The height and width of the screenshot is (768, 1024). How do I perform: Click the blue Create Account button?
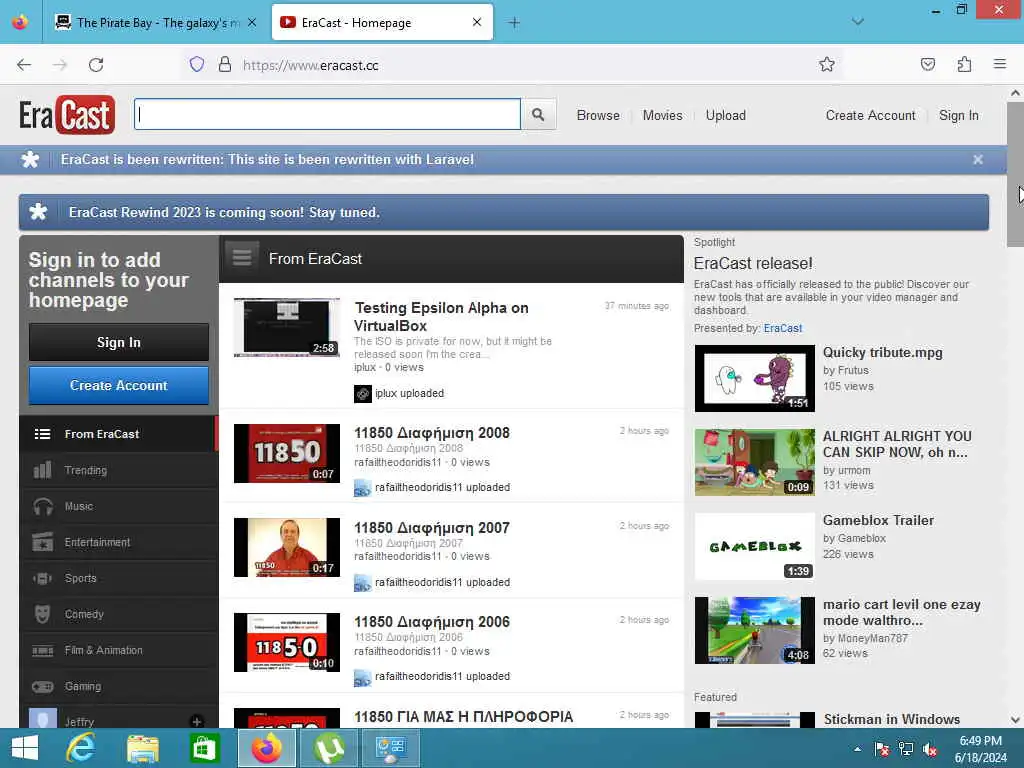119,385
